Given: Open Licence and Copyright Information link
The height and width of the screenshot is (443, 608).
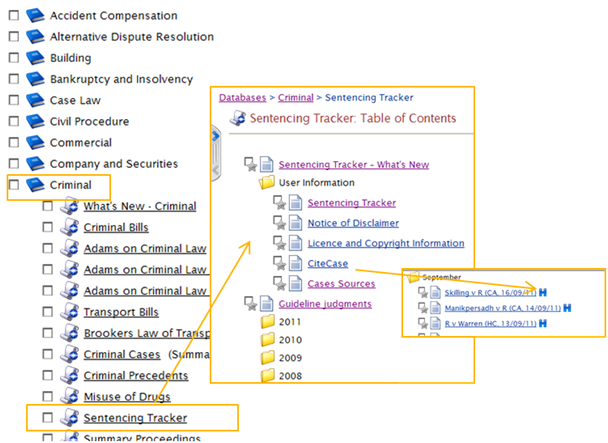Looking at the screenshot, I should point(386,243).
